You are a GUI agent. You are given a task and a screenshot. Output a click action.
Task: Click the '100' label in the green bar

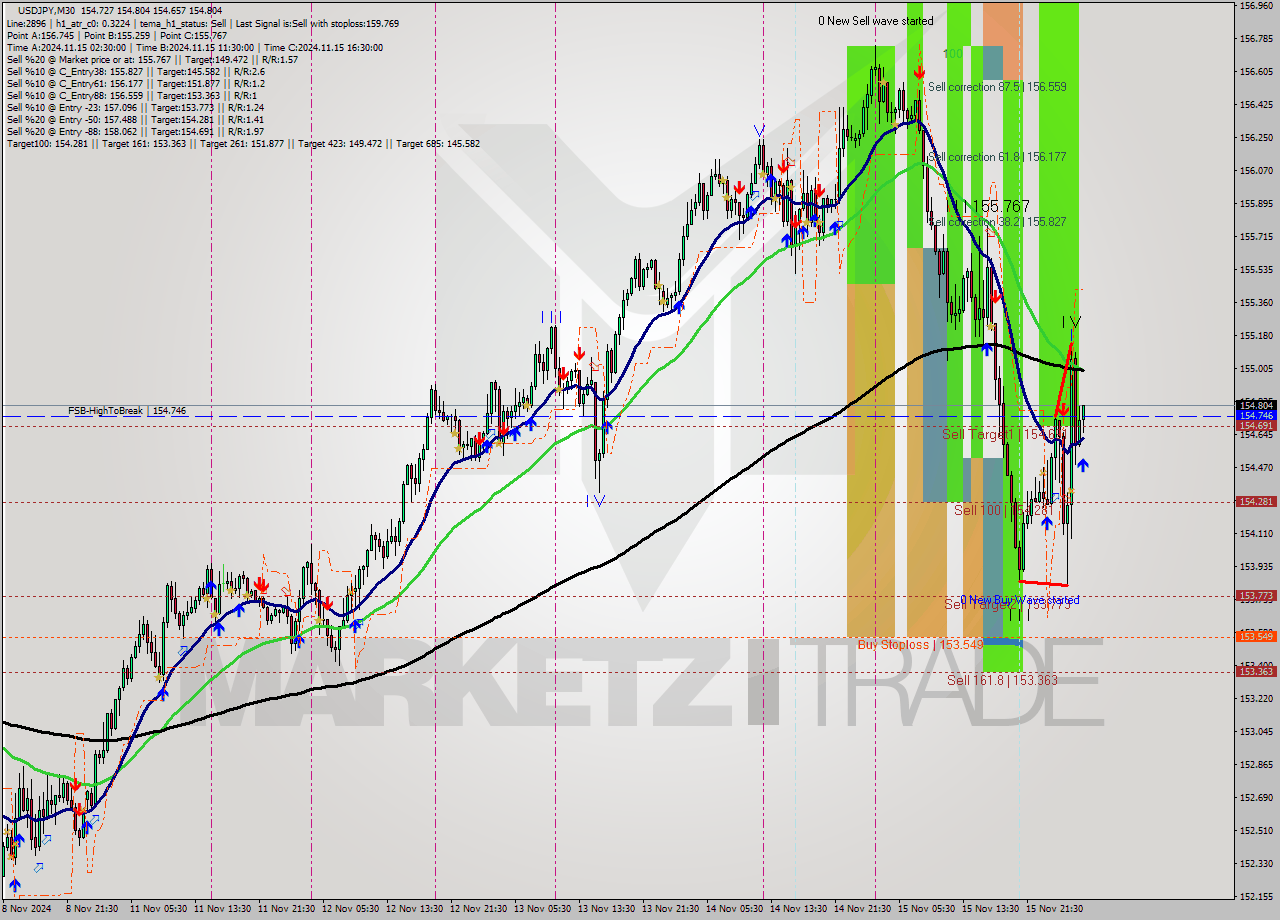click(953, 53)
